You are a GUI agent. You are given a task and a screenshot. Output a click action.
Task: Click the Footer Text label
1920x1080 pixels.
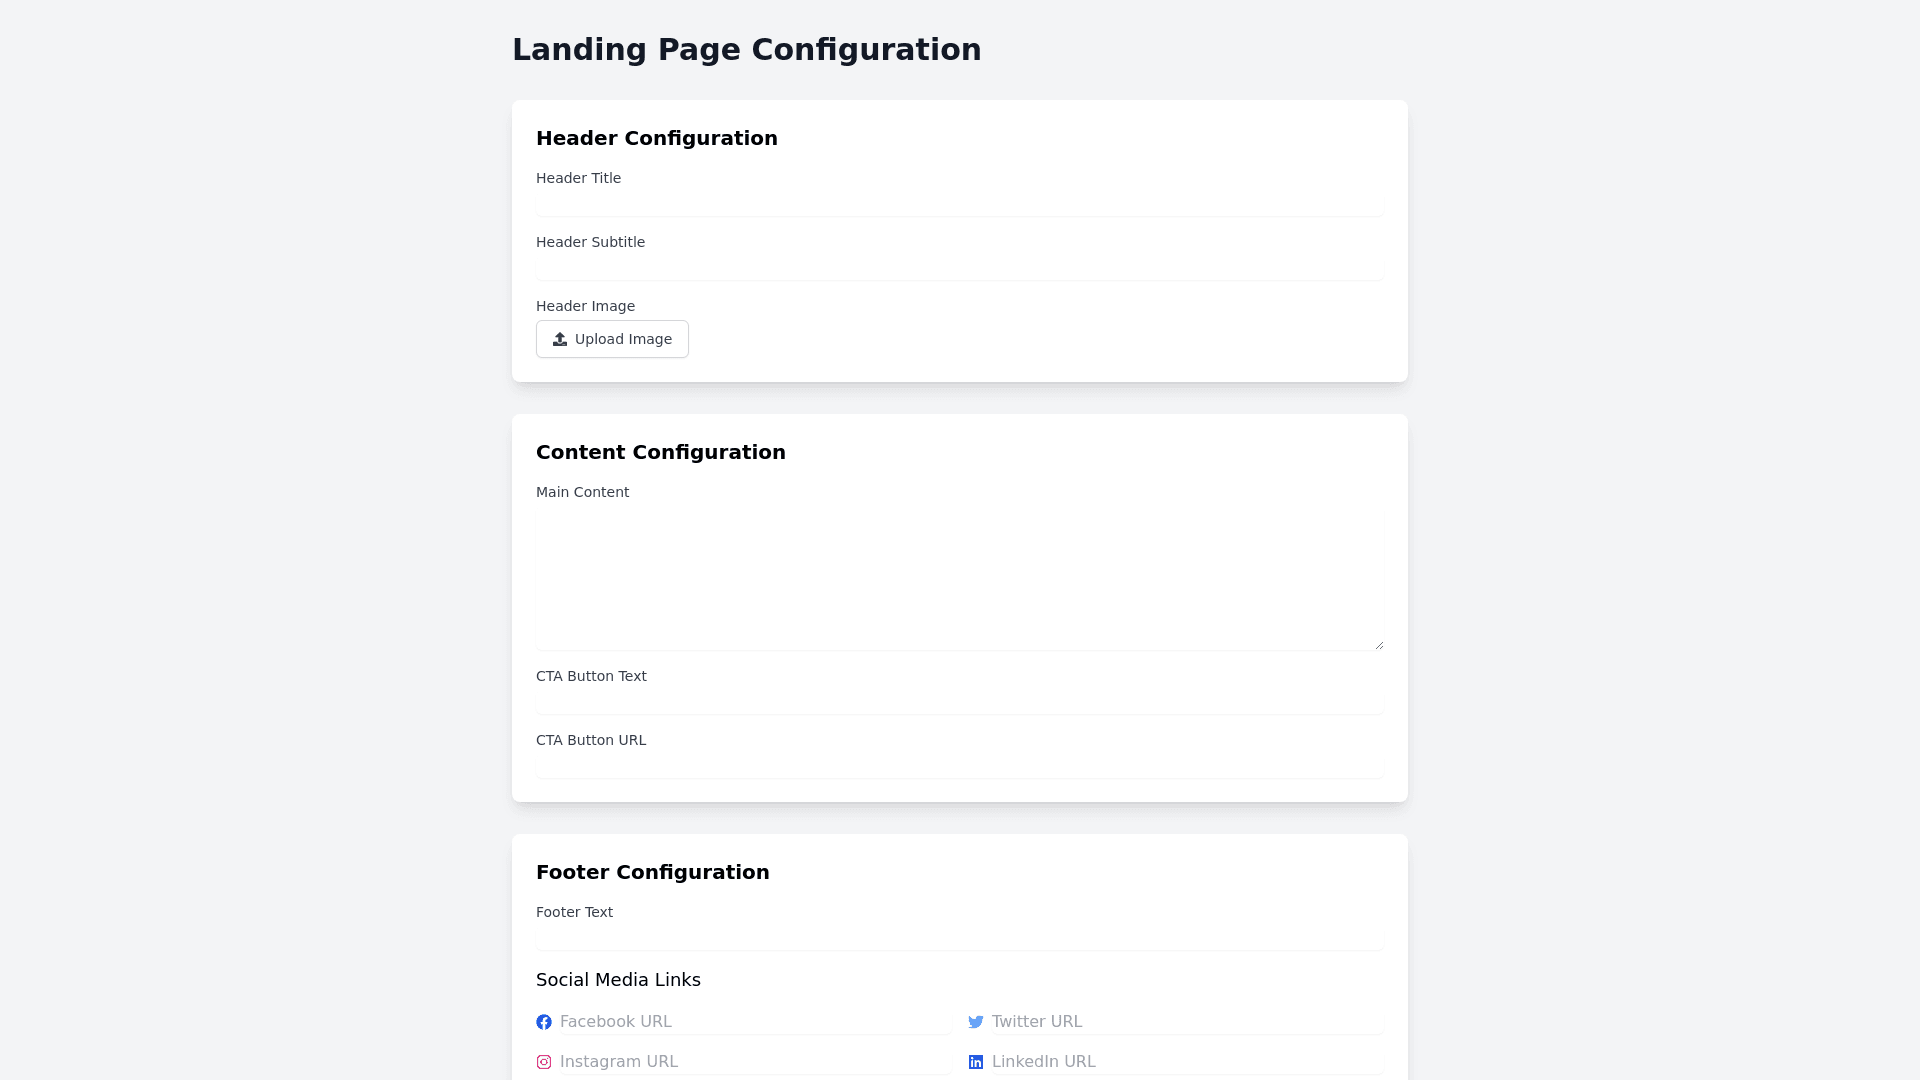pyautogui.click(x=574, y=912)
